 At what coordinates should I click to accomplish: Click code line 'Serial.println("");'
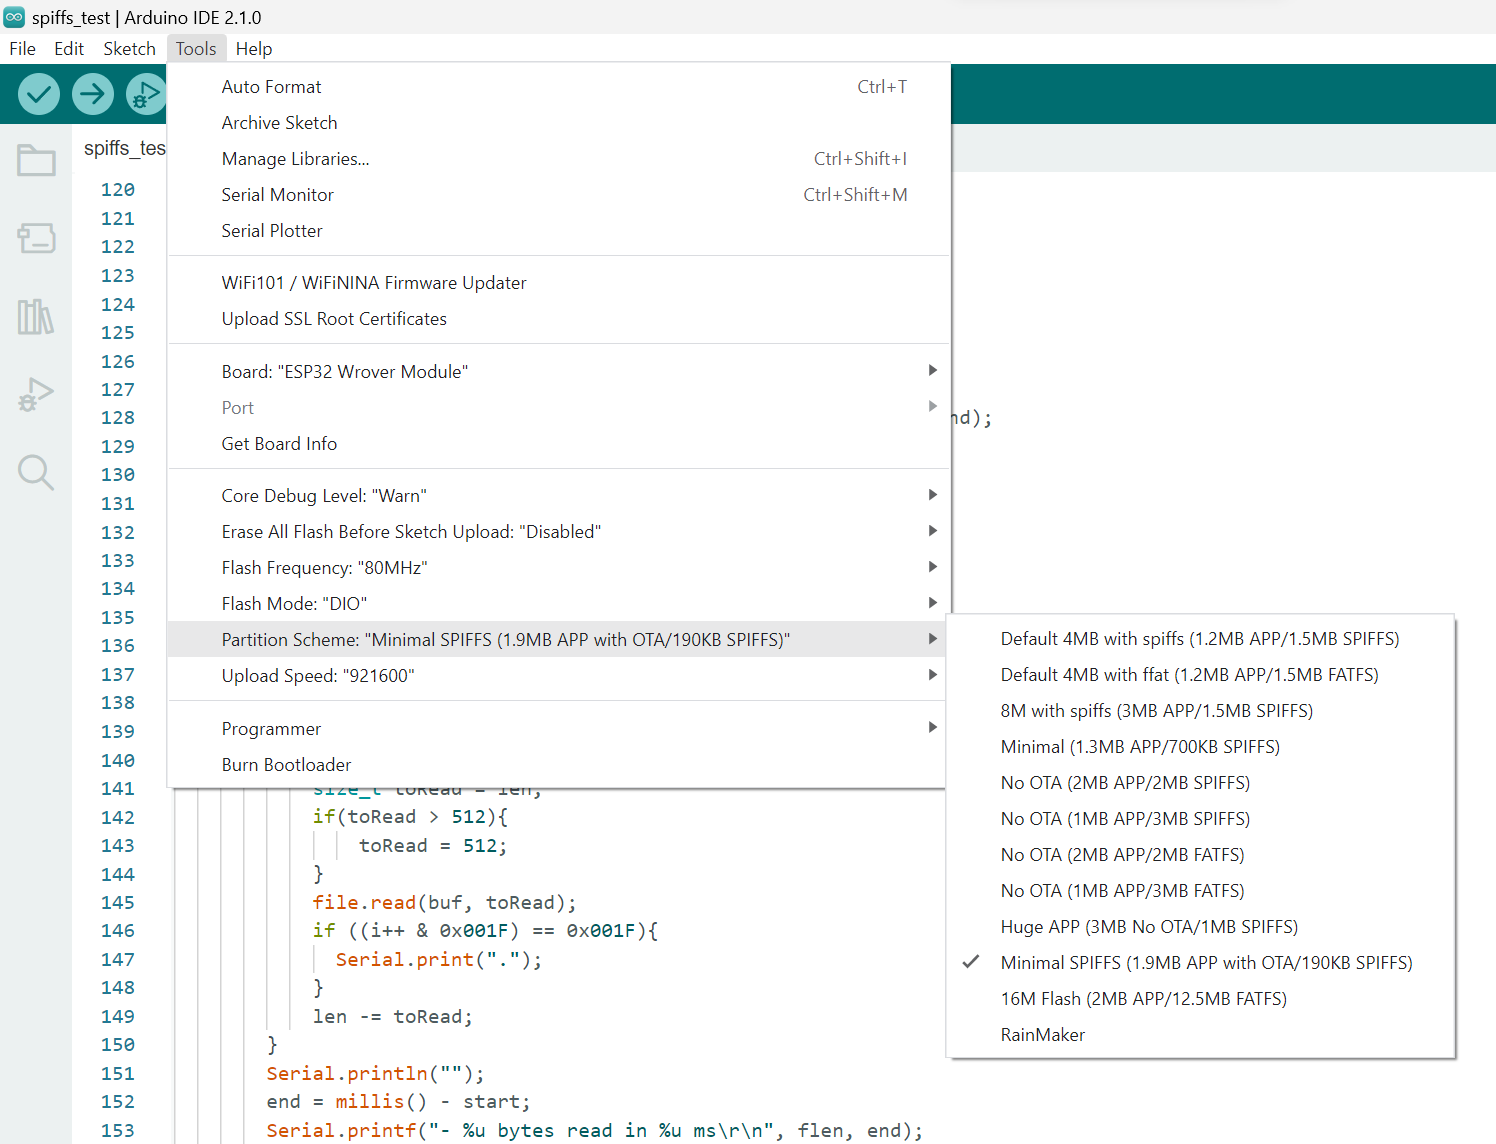pos(375,1073)
